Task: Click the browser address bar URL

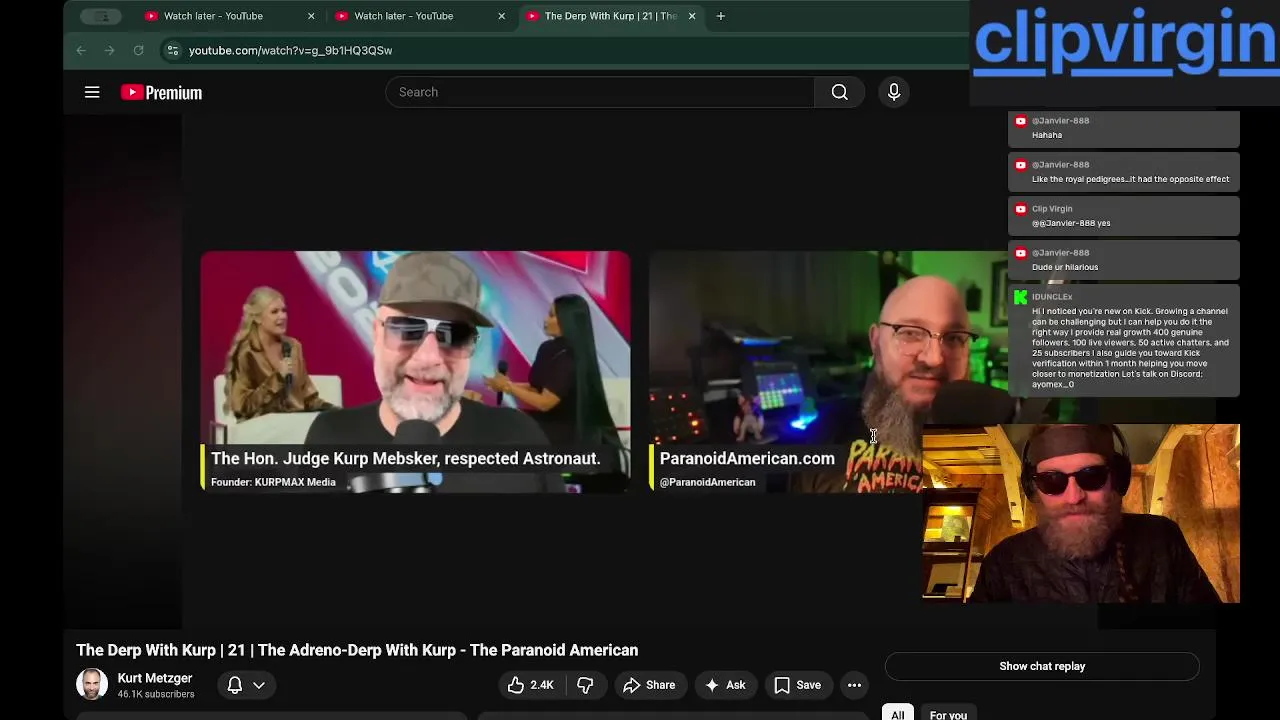Action: click(290, 50)
